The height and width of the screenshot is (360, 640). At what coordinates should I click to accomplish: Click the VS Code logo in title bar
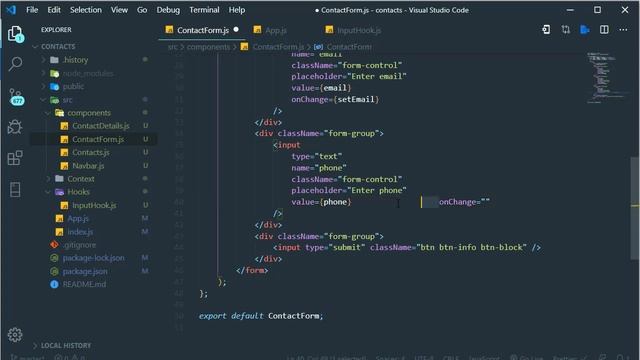point(11,10)
